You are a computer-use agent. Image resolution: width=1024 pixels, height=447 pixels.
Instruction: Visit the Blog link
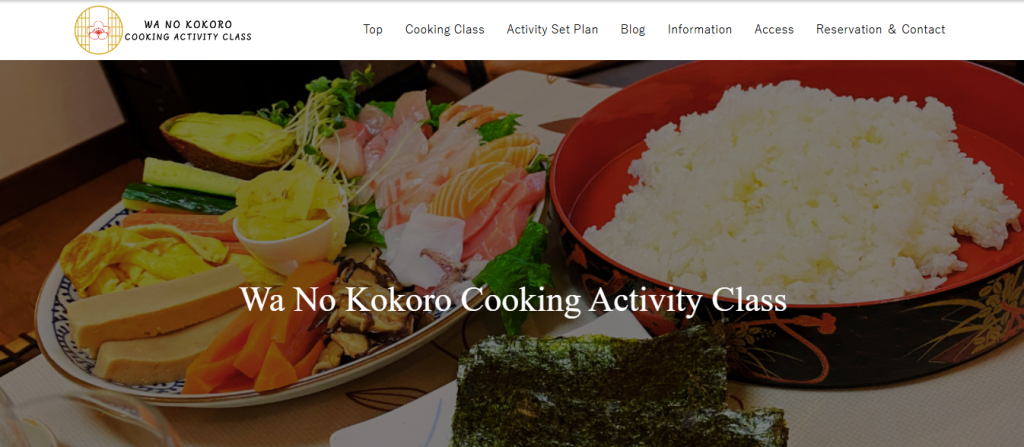click(x=633, y=29)
